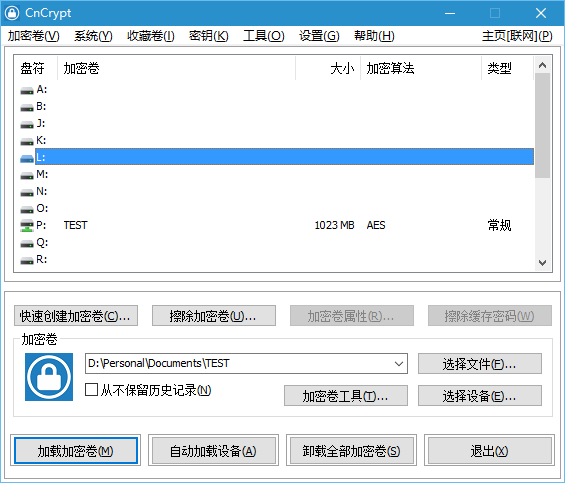565x483 pixels.
Task: Select the drive icon for M:
Action: pyautogui.click(x=27, y=175)
